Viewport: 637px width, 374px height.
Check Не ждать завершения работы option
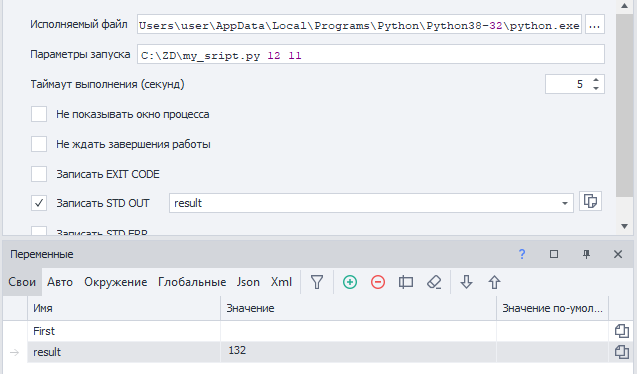click(39, 144)
